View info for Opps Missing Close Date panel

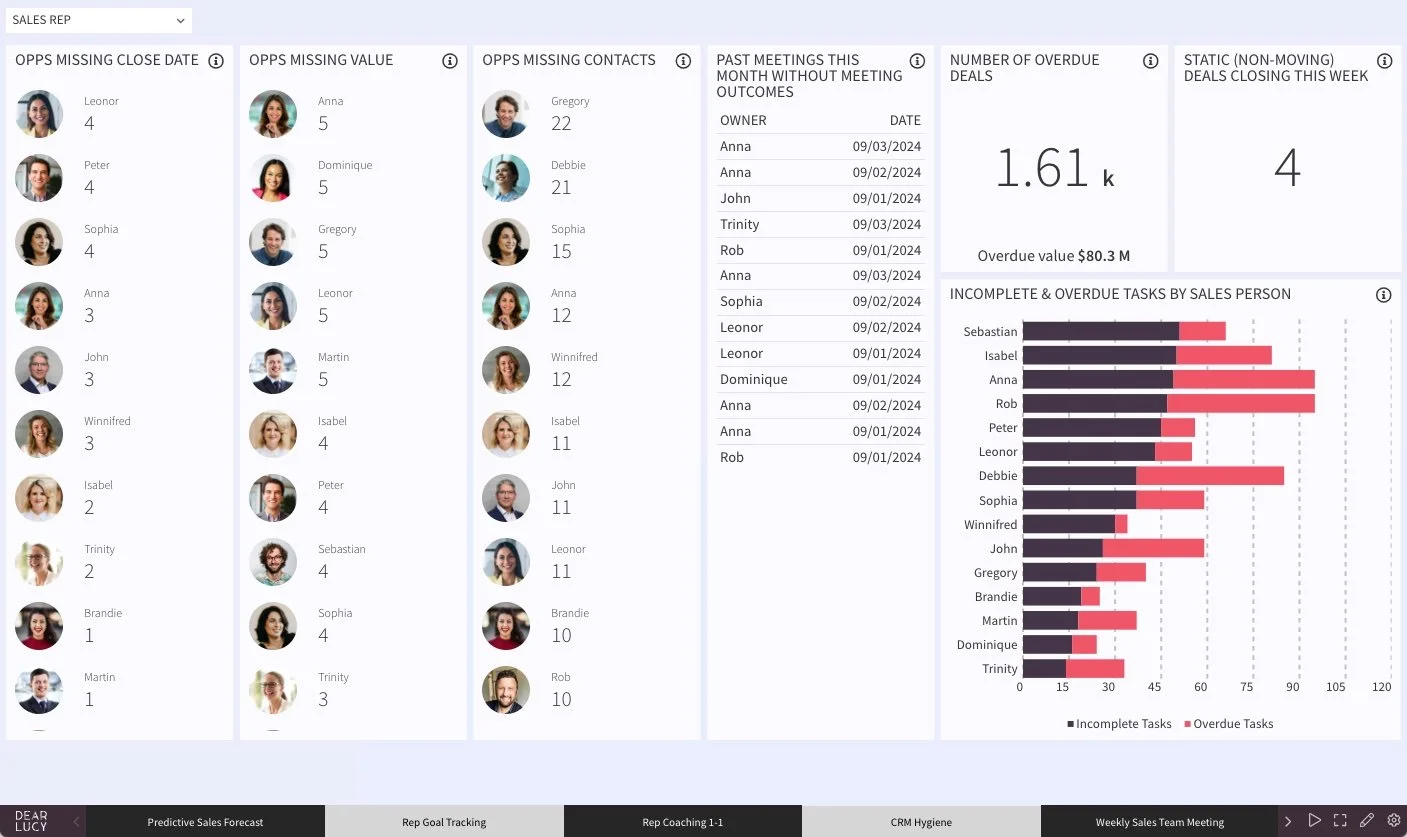pos(216,60)
